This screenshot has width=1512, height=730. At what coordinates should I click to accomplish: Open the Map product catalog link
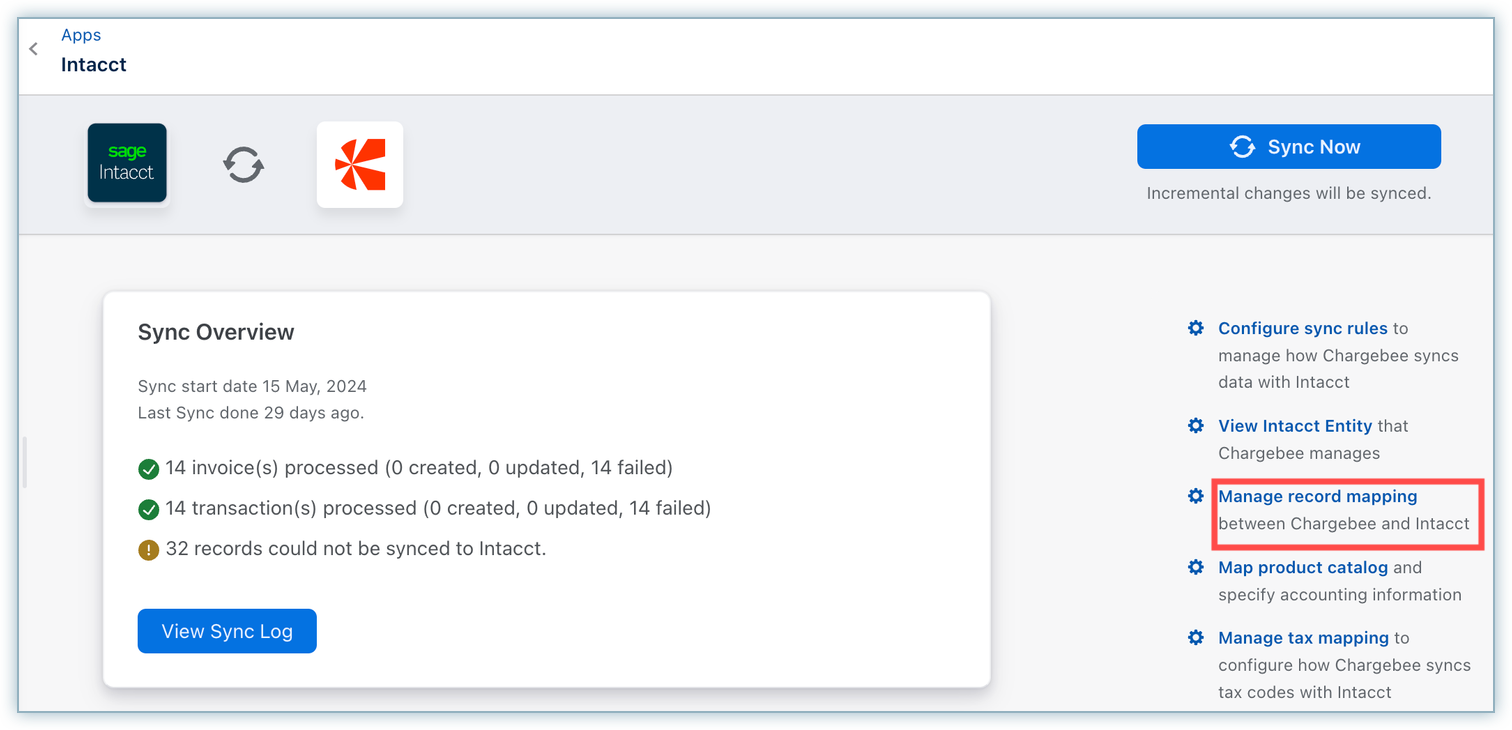(x=1302, y=567)
